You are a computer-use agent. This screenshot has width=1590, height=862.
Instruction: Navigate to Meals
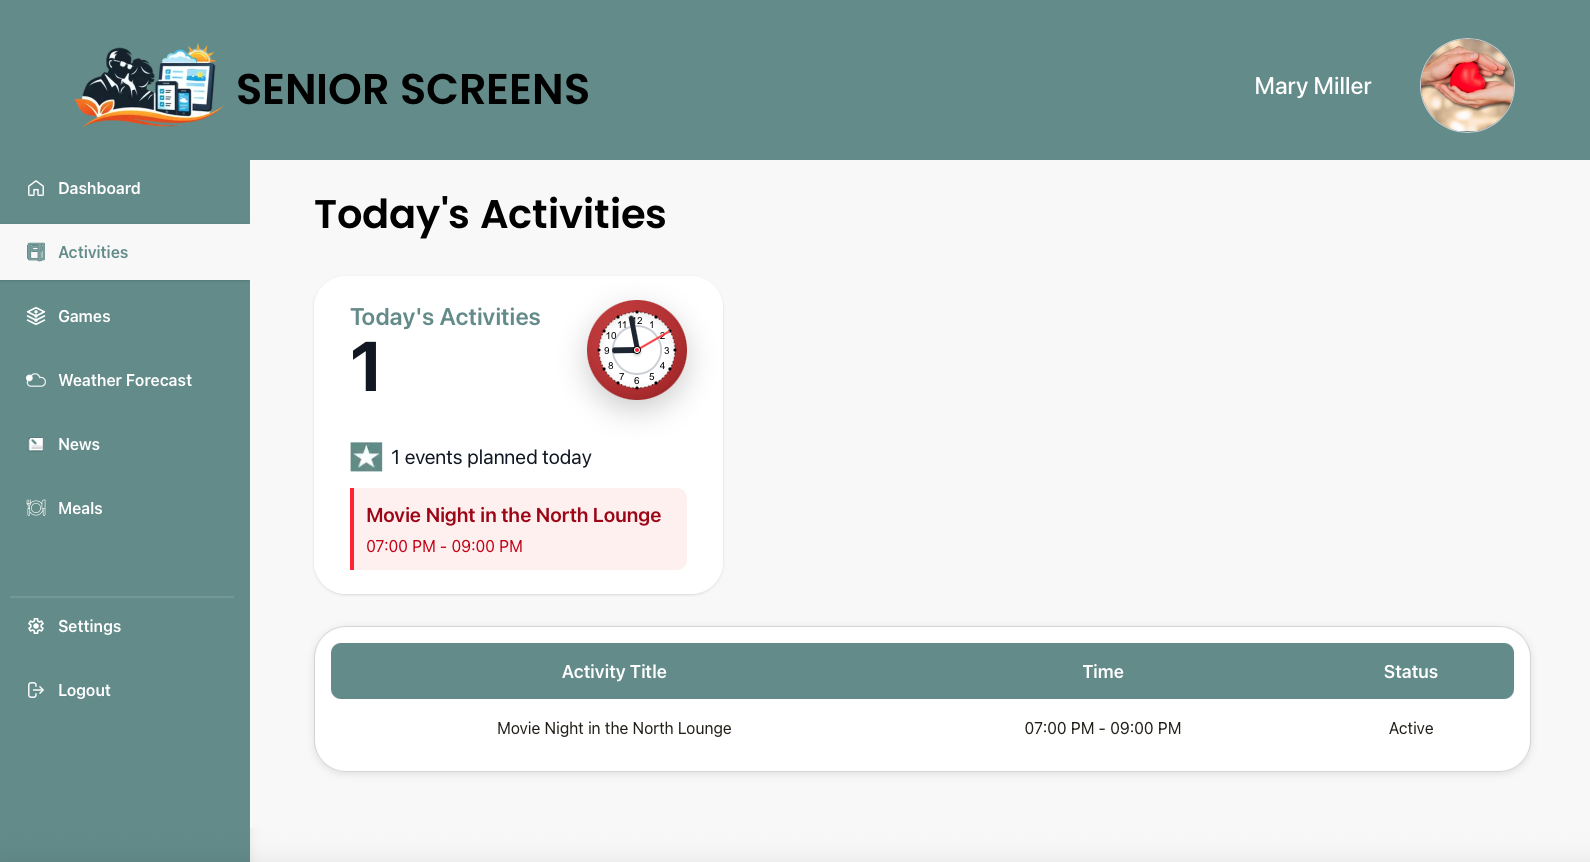pos(125,508)
